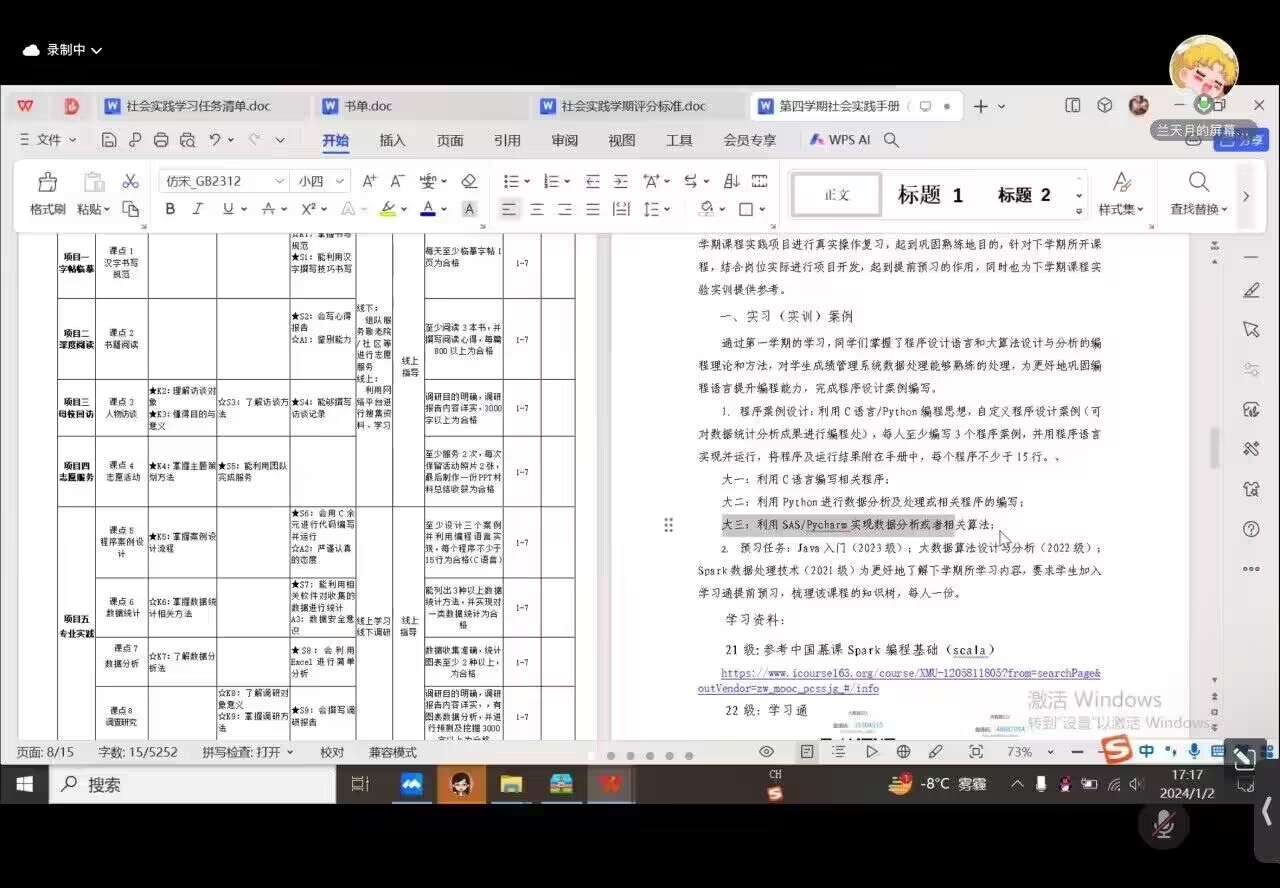The width and height of the screenshot is (1280, 888).
Task: Click the eraser Clear Formatting icon
Action: (x=468, y=181)
